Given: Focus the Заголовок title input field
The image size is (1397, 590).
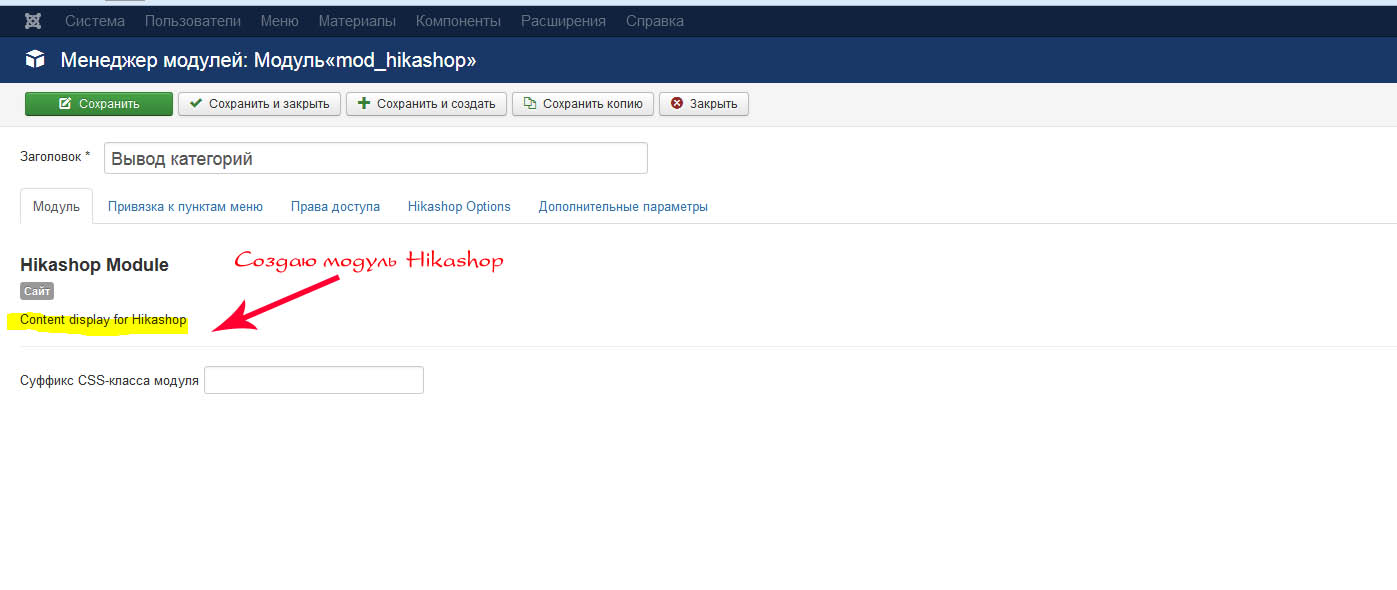Looking at the screenshot, I should point(376,158).
